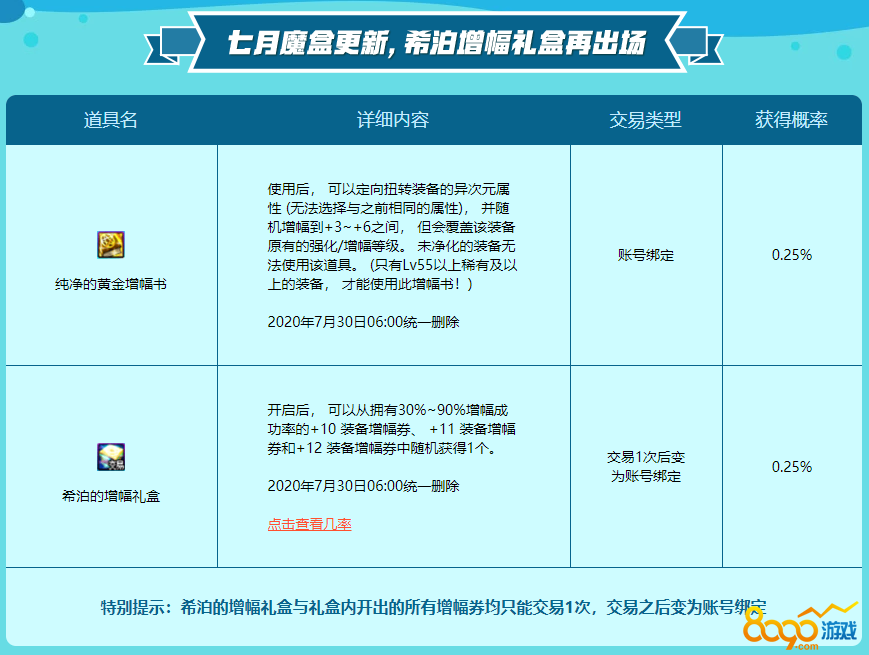
Task: Select the 详细内容 column header
Action: click(393, 120)
